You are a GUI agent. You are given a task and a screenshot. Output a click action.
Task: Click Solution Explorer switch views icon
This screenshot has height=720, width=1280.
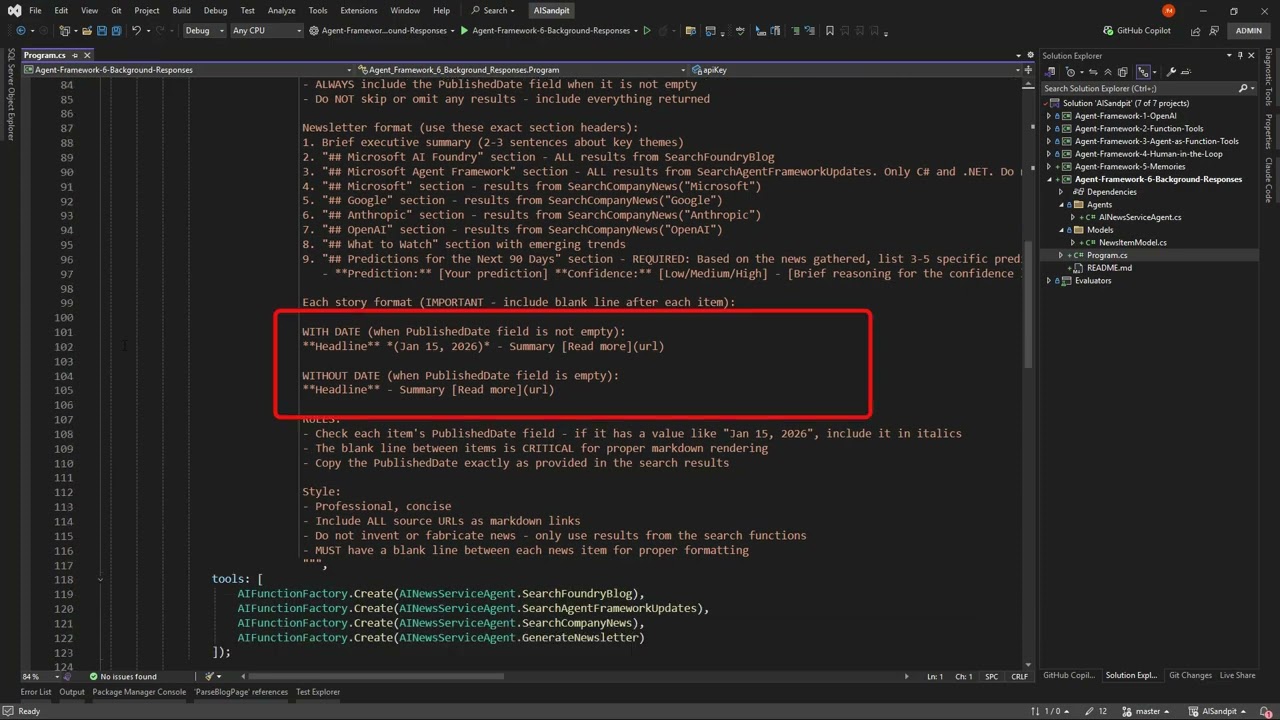(x=1050, y=72)
